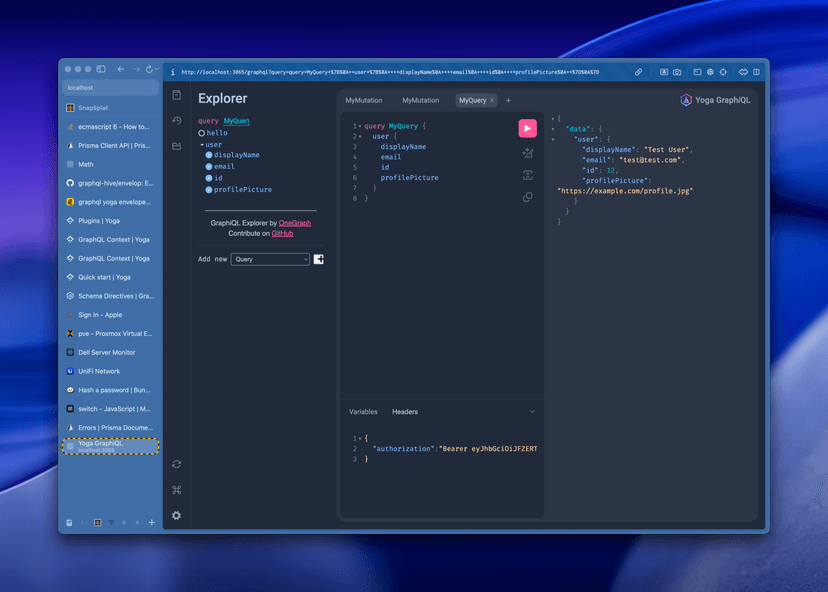Run the query with the pink play button

527,128
